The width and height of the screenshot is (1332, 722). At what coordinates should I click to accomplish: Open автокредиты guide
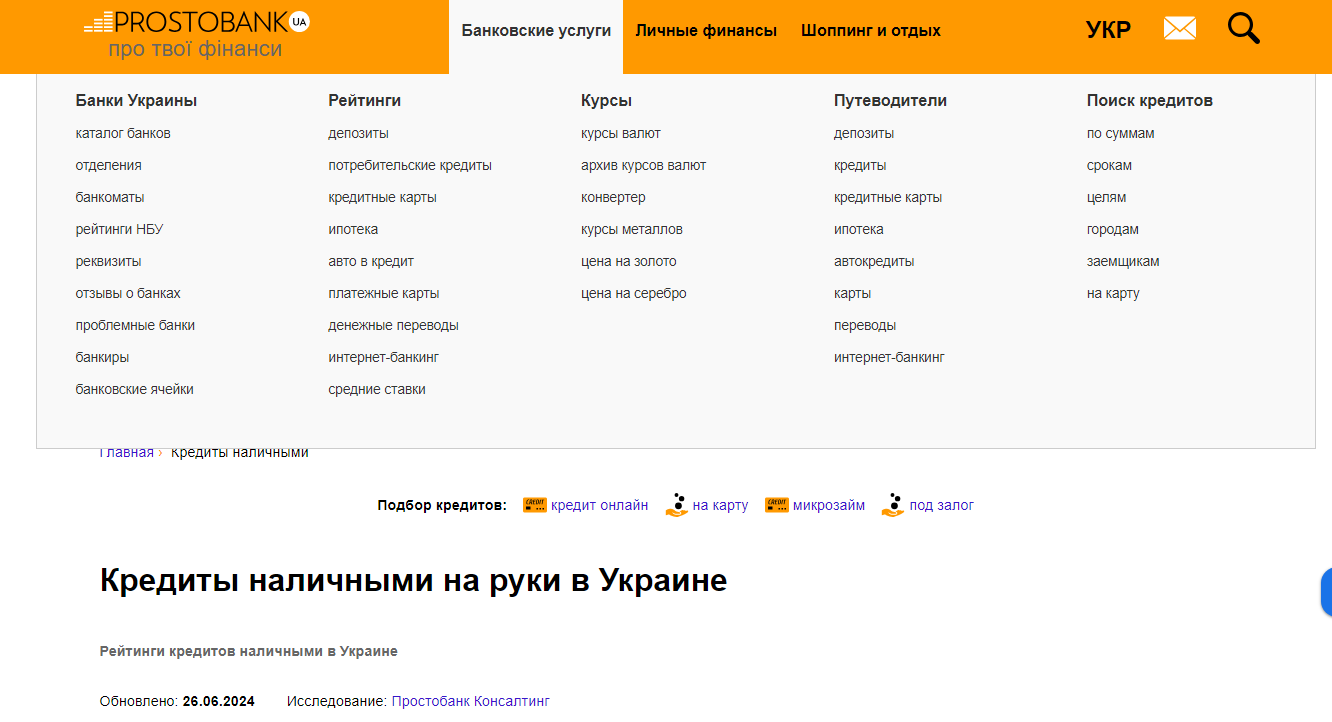point(874,261)
